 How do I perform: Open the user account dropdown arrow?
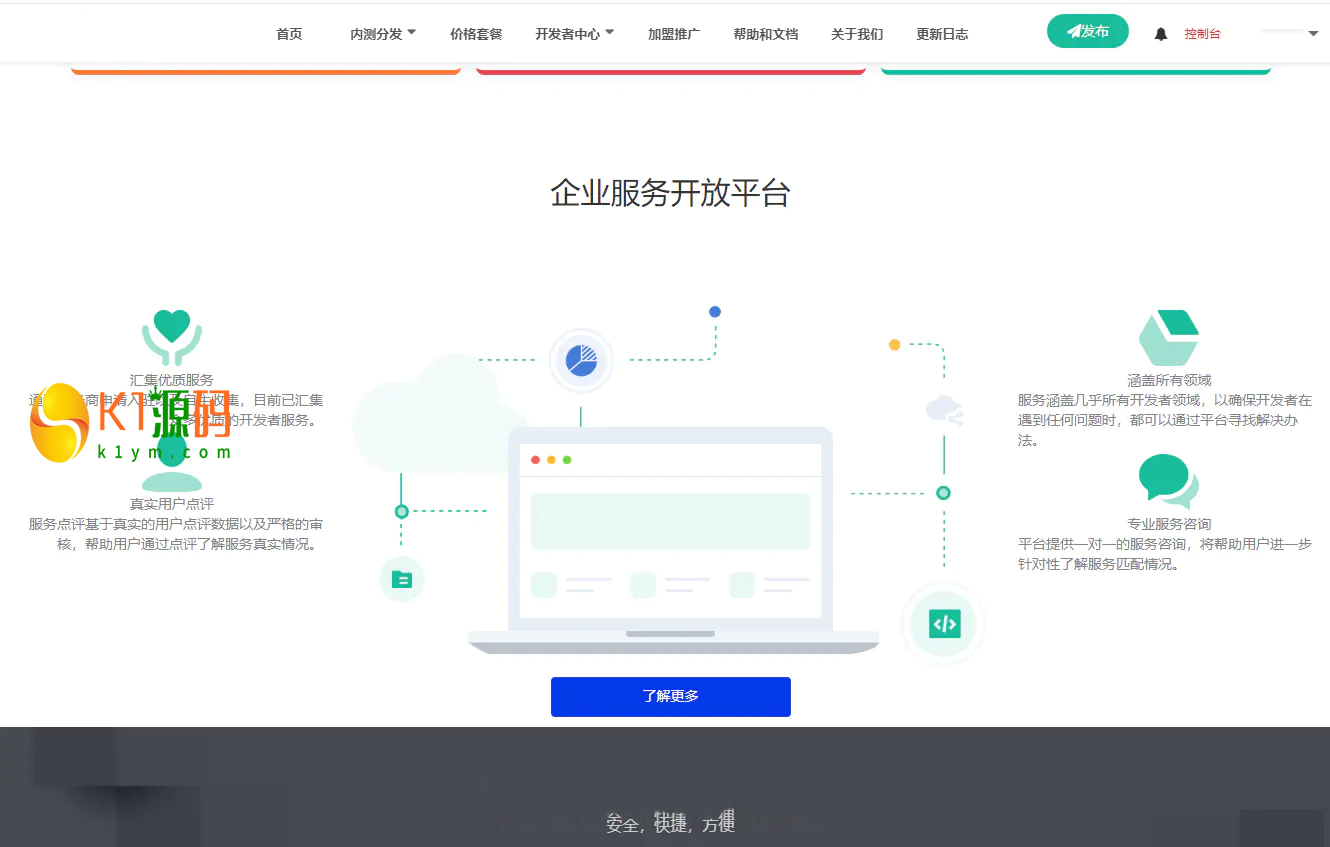click(1313, 34)
